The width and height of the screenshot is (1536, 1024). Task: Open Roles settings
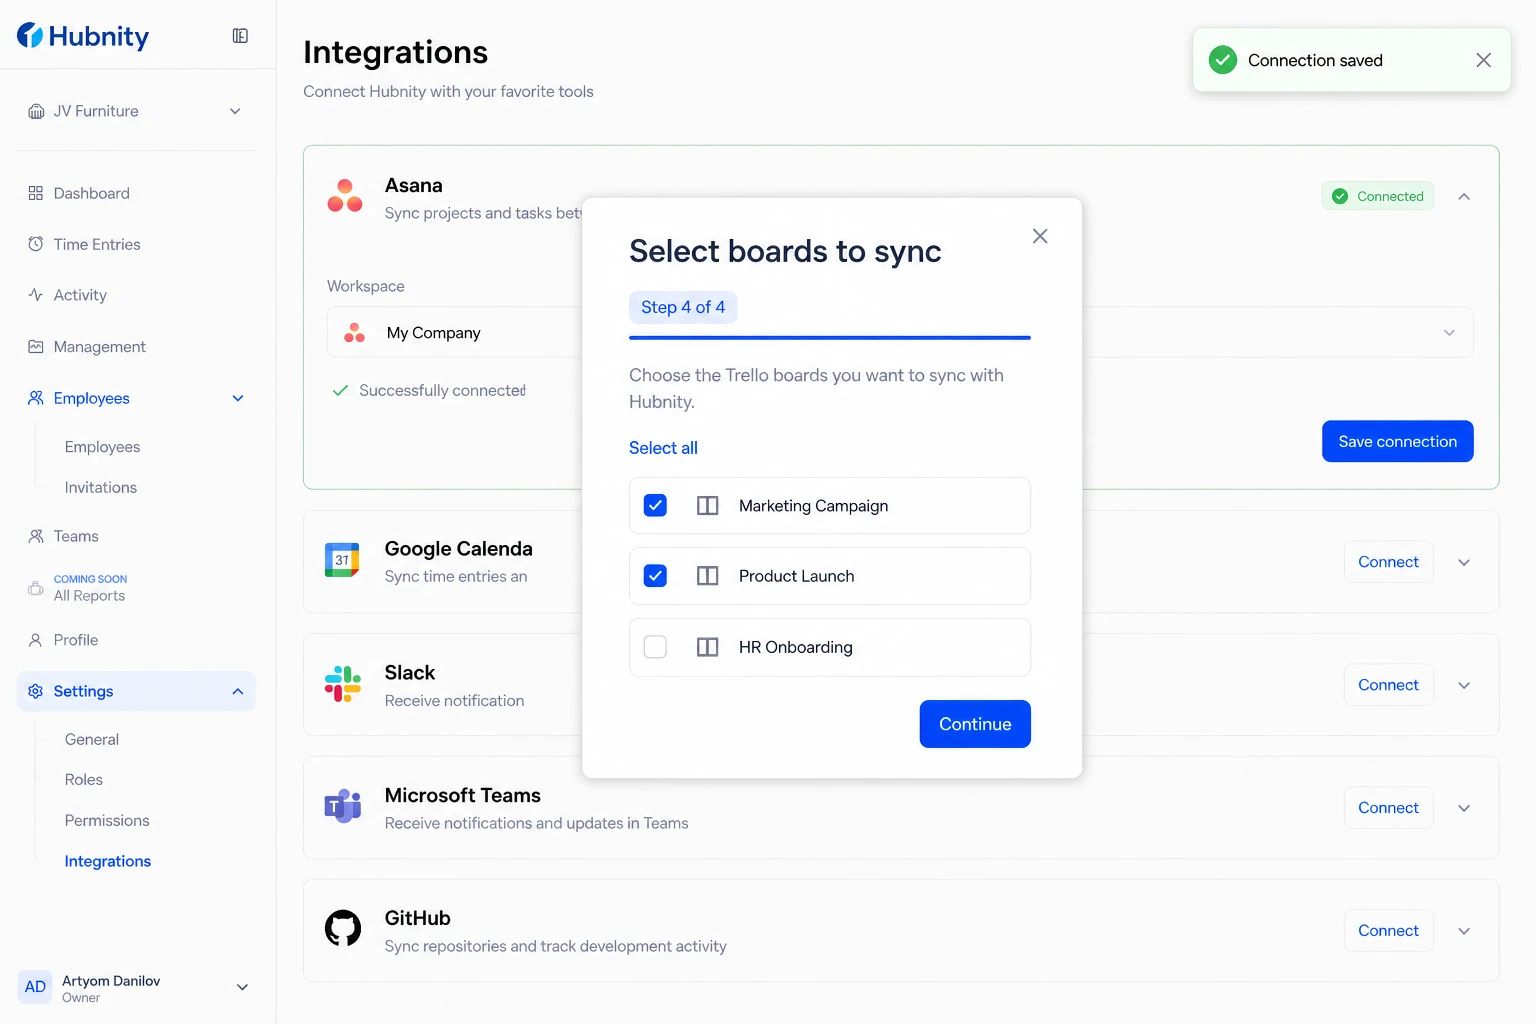[84, 780]
